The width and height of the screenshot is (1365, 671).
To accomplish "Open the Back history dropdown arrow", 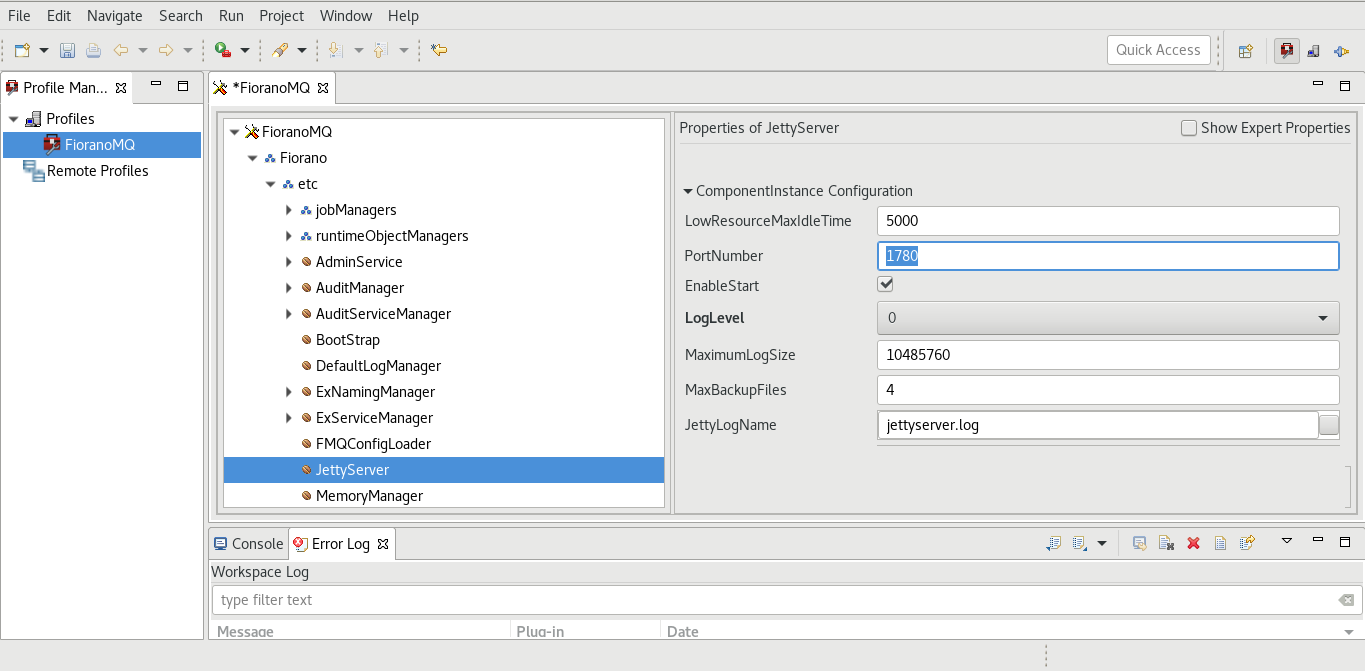I will click(x=143, y=50).
